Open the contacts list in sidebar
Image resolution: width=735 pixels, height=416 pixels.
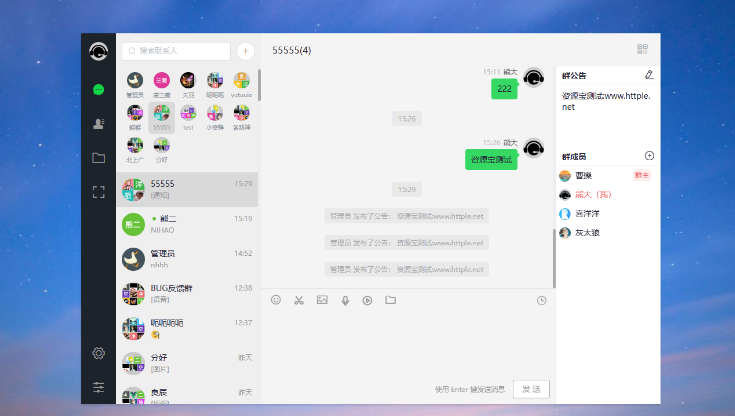(x=99, y=124)
